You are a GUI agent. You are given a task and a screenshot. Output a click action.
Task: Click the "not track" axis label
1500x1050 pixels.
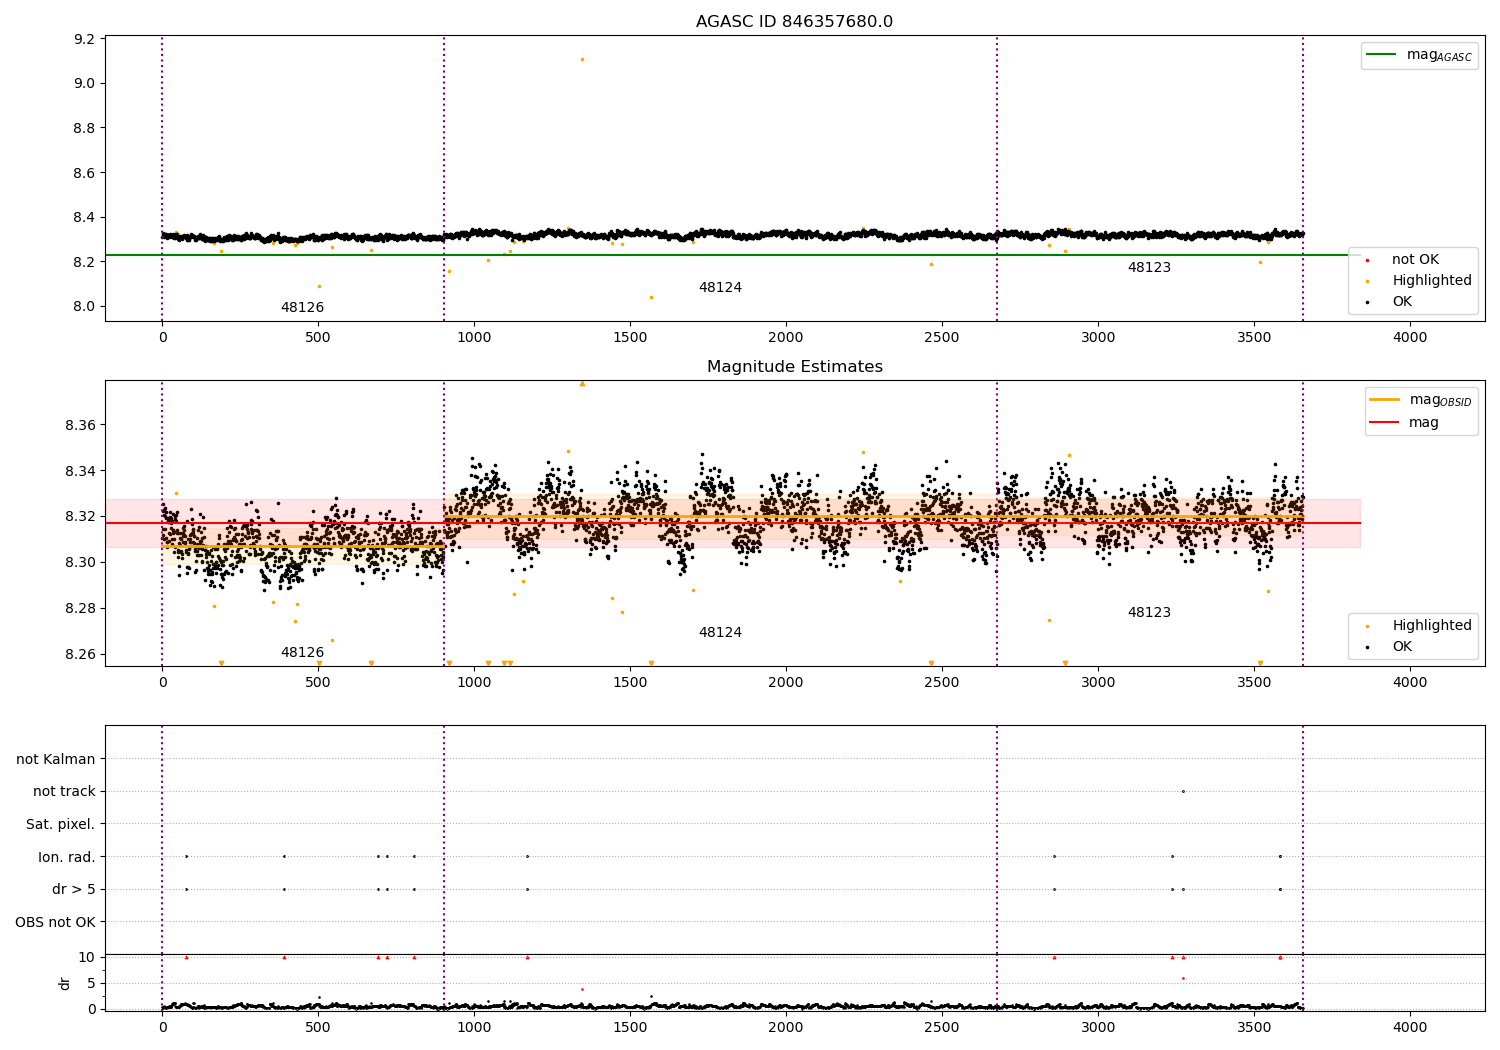pos(64,791)
